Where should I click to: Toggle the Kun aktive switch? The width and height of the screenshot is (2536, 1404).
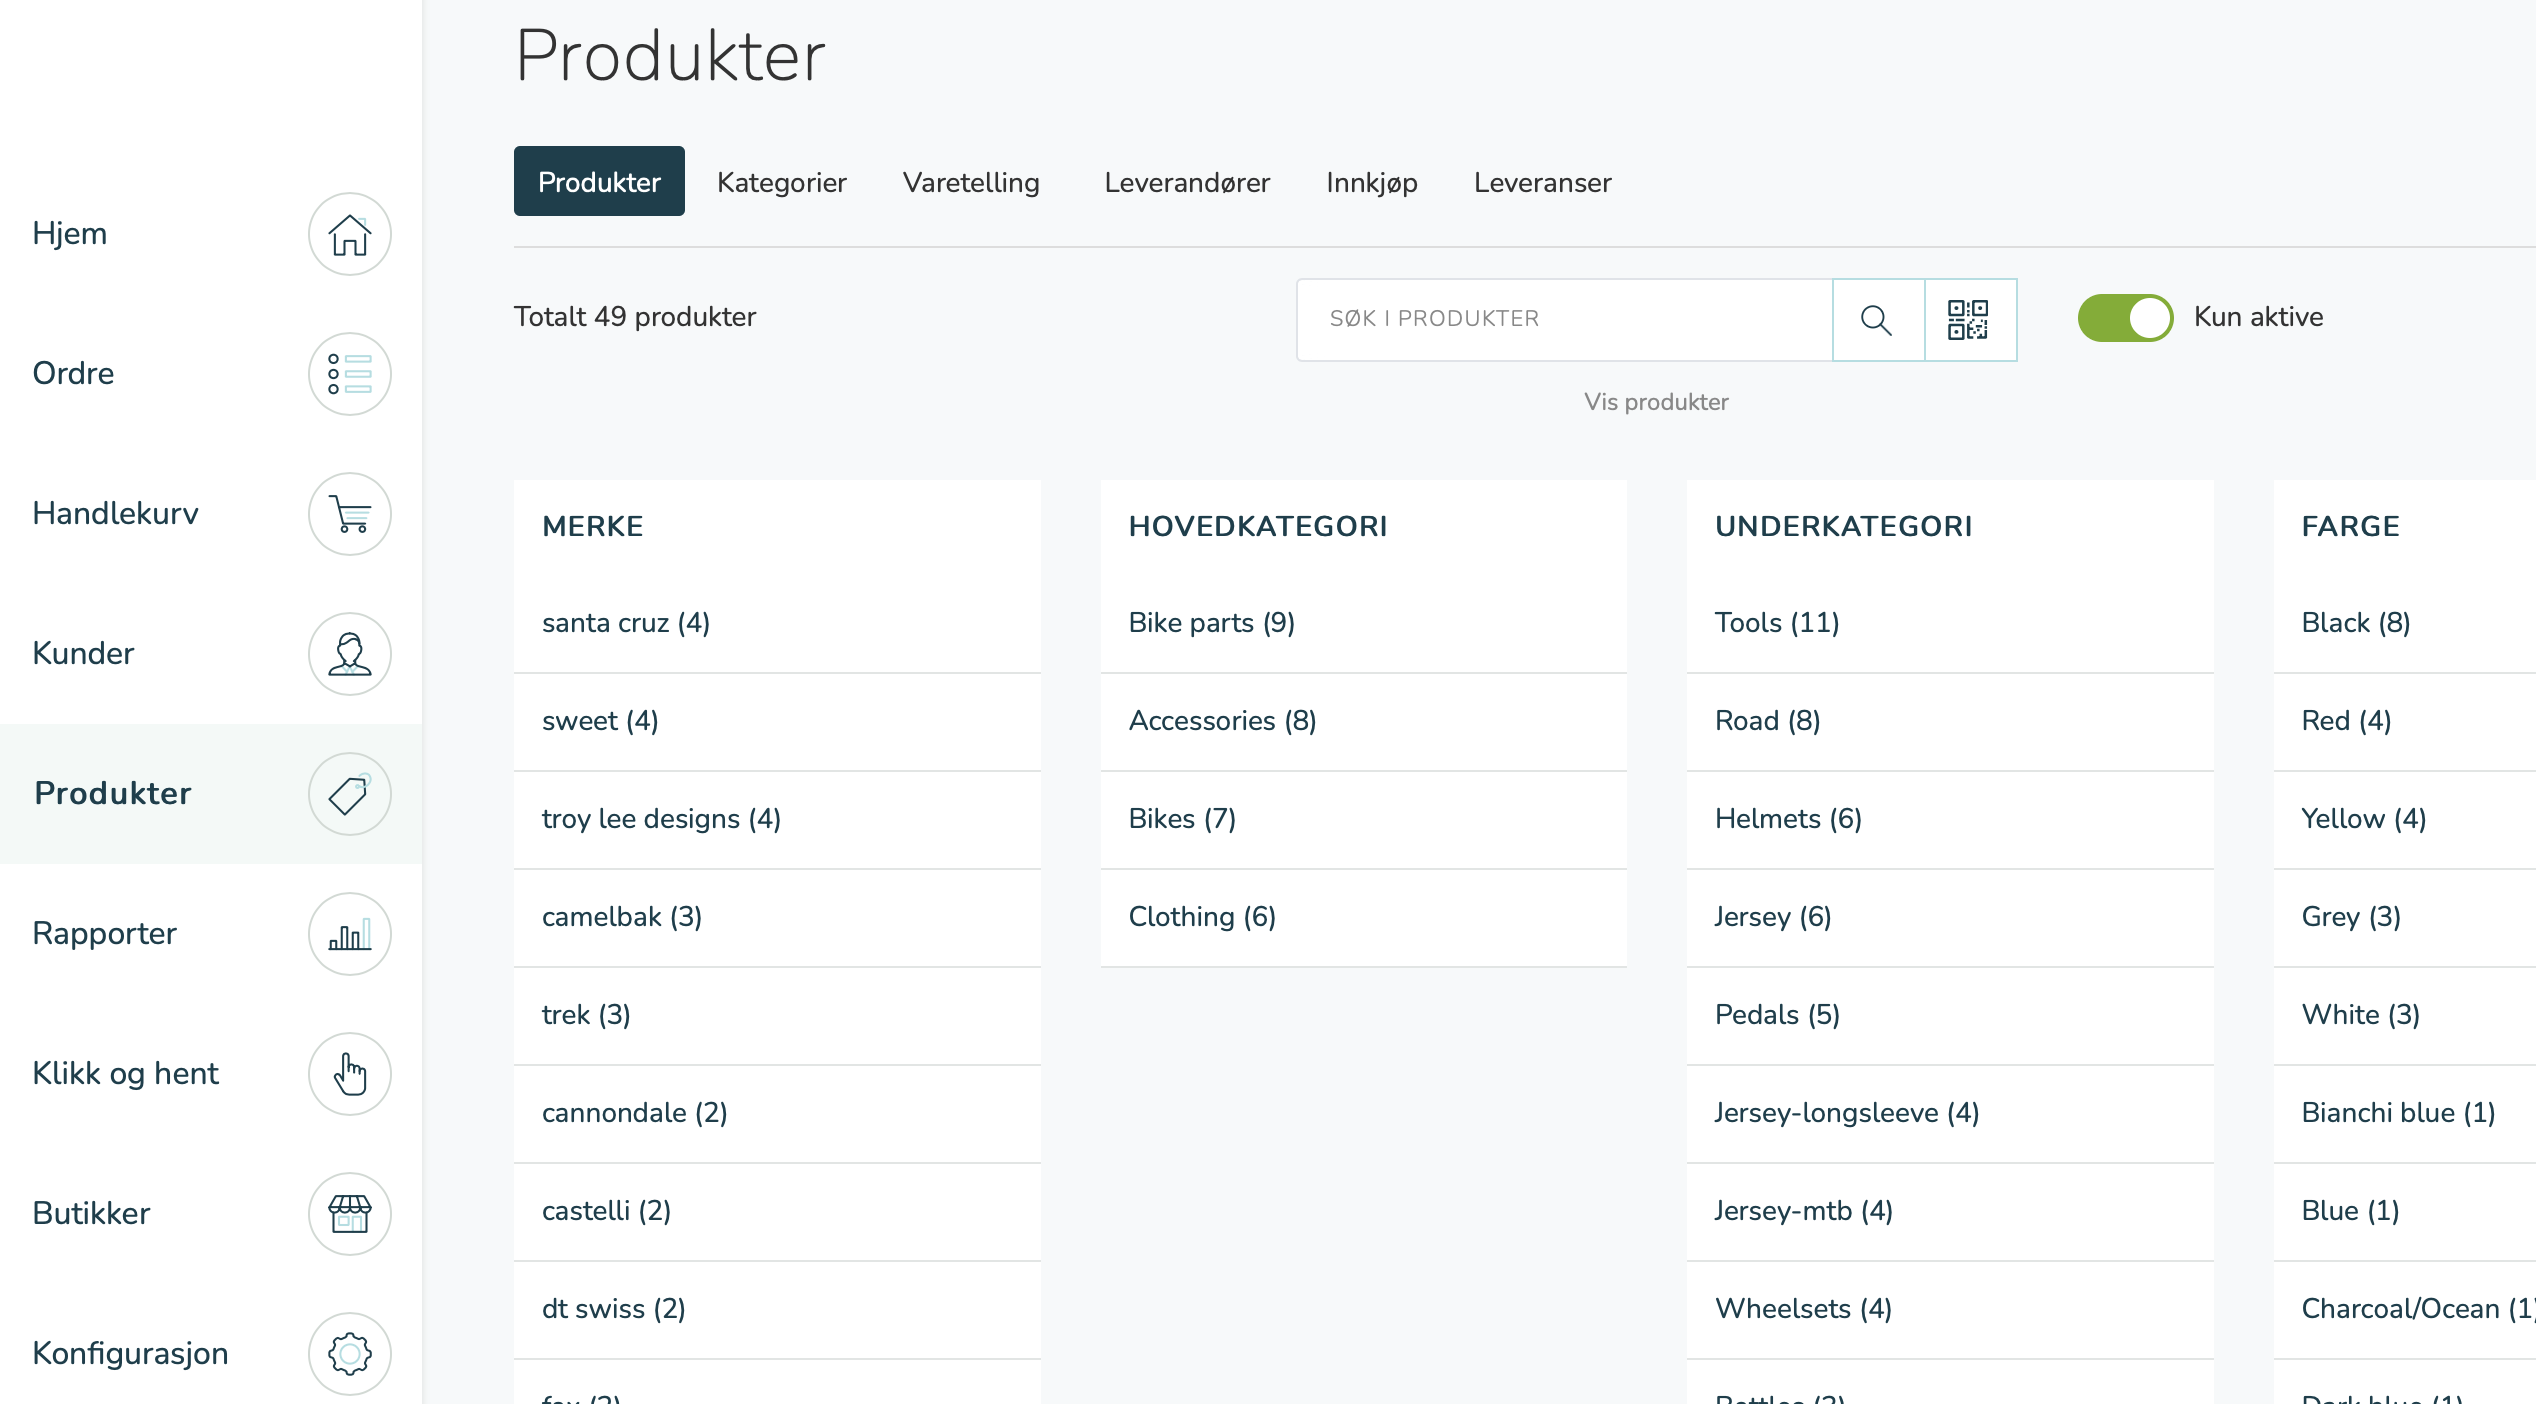(x=2125, y=318)
